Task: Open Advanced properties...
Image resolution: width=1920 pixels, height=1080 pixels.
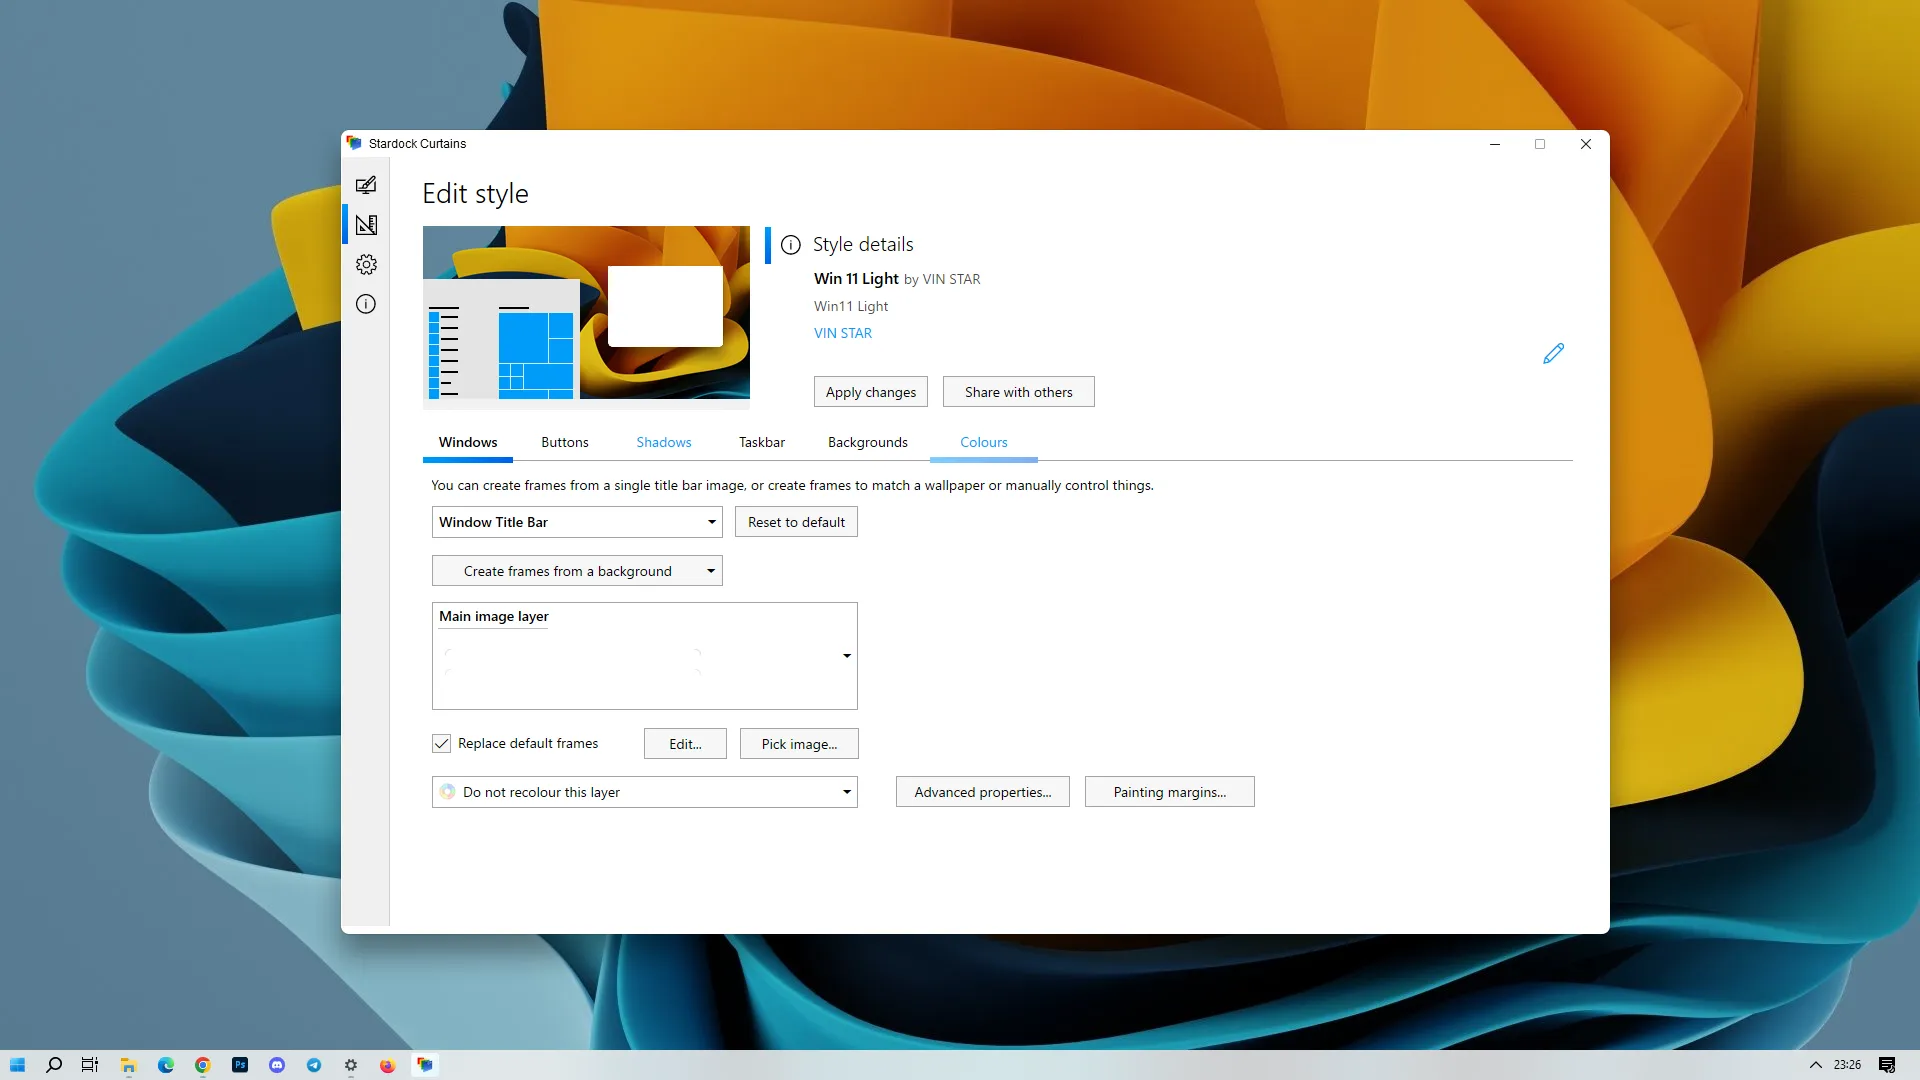Action: coord(983,792)
